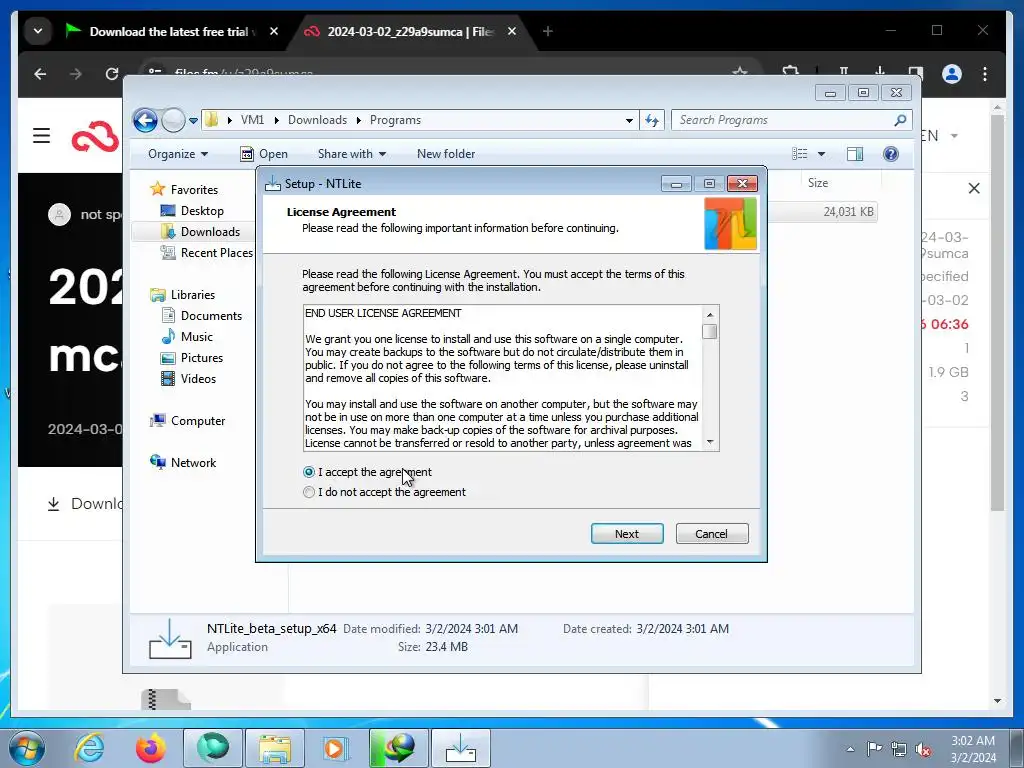Open Action Center flag icon in tray

pyautogui.click(x=874, y=749)
